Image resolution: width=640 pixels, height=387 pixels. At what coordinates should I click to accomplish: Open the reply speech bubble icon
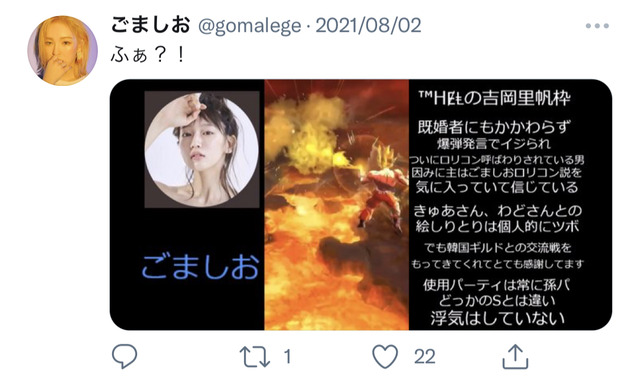(124, 356)
